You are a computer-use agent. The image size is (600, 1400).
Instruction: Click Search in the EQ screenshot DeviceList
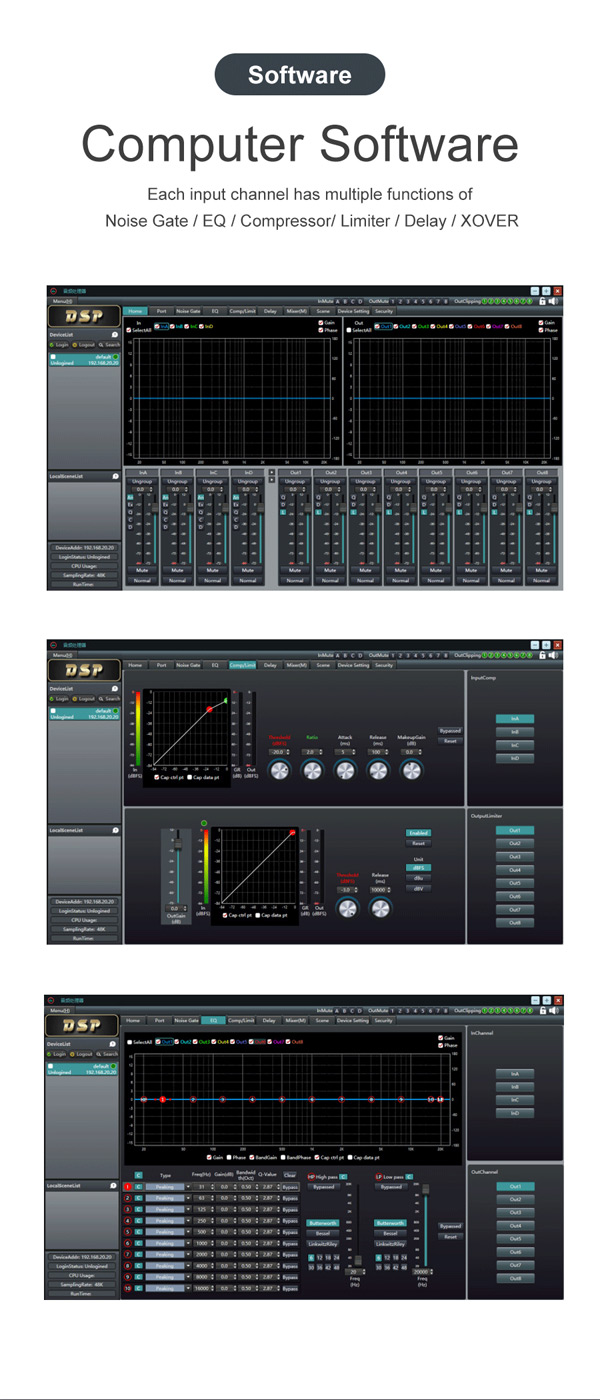pyautogui.click(x=108, y=1053)
